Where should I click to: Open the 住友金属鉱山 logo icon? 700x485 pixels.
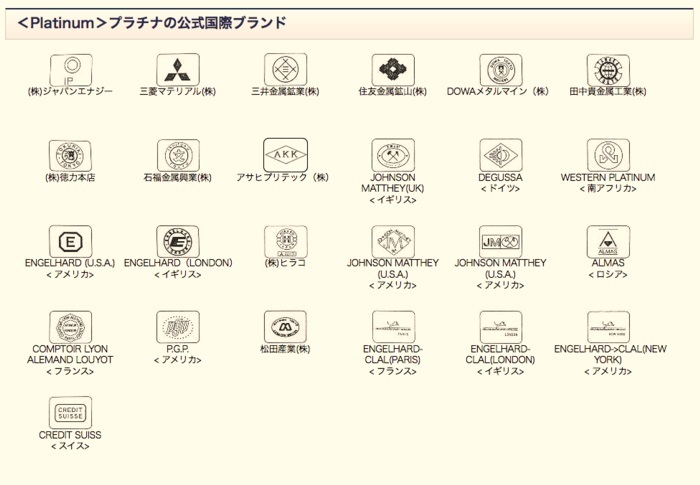(393, 70)
